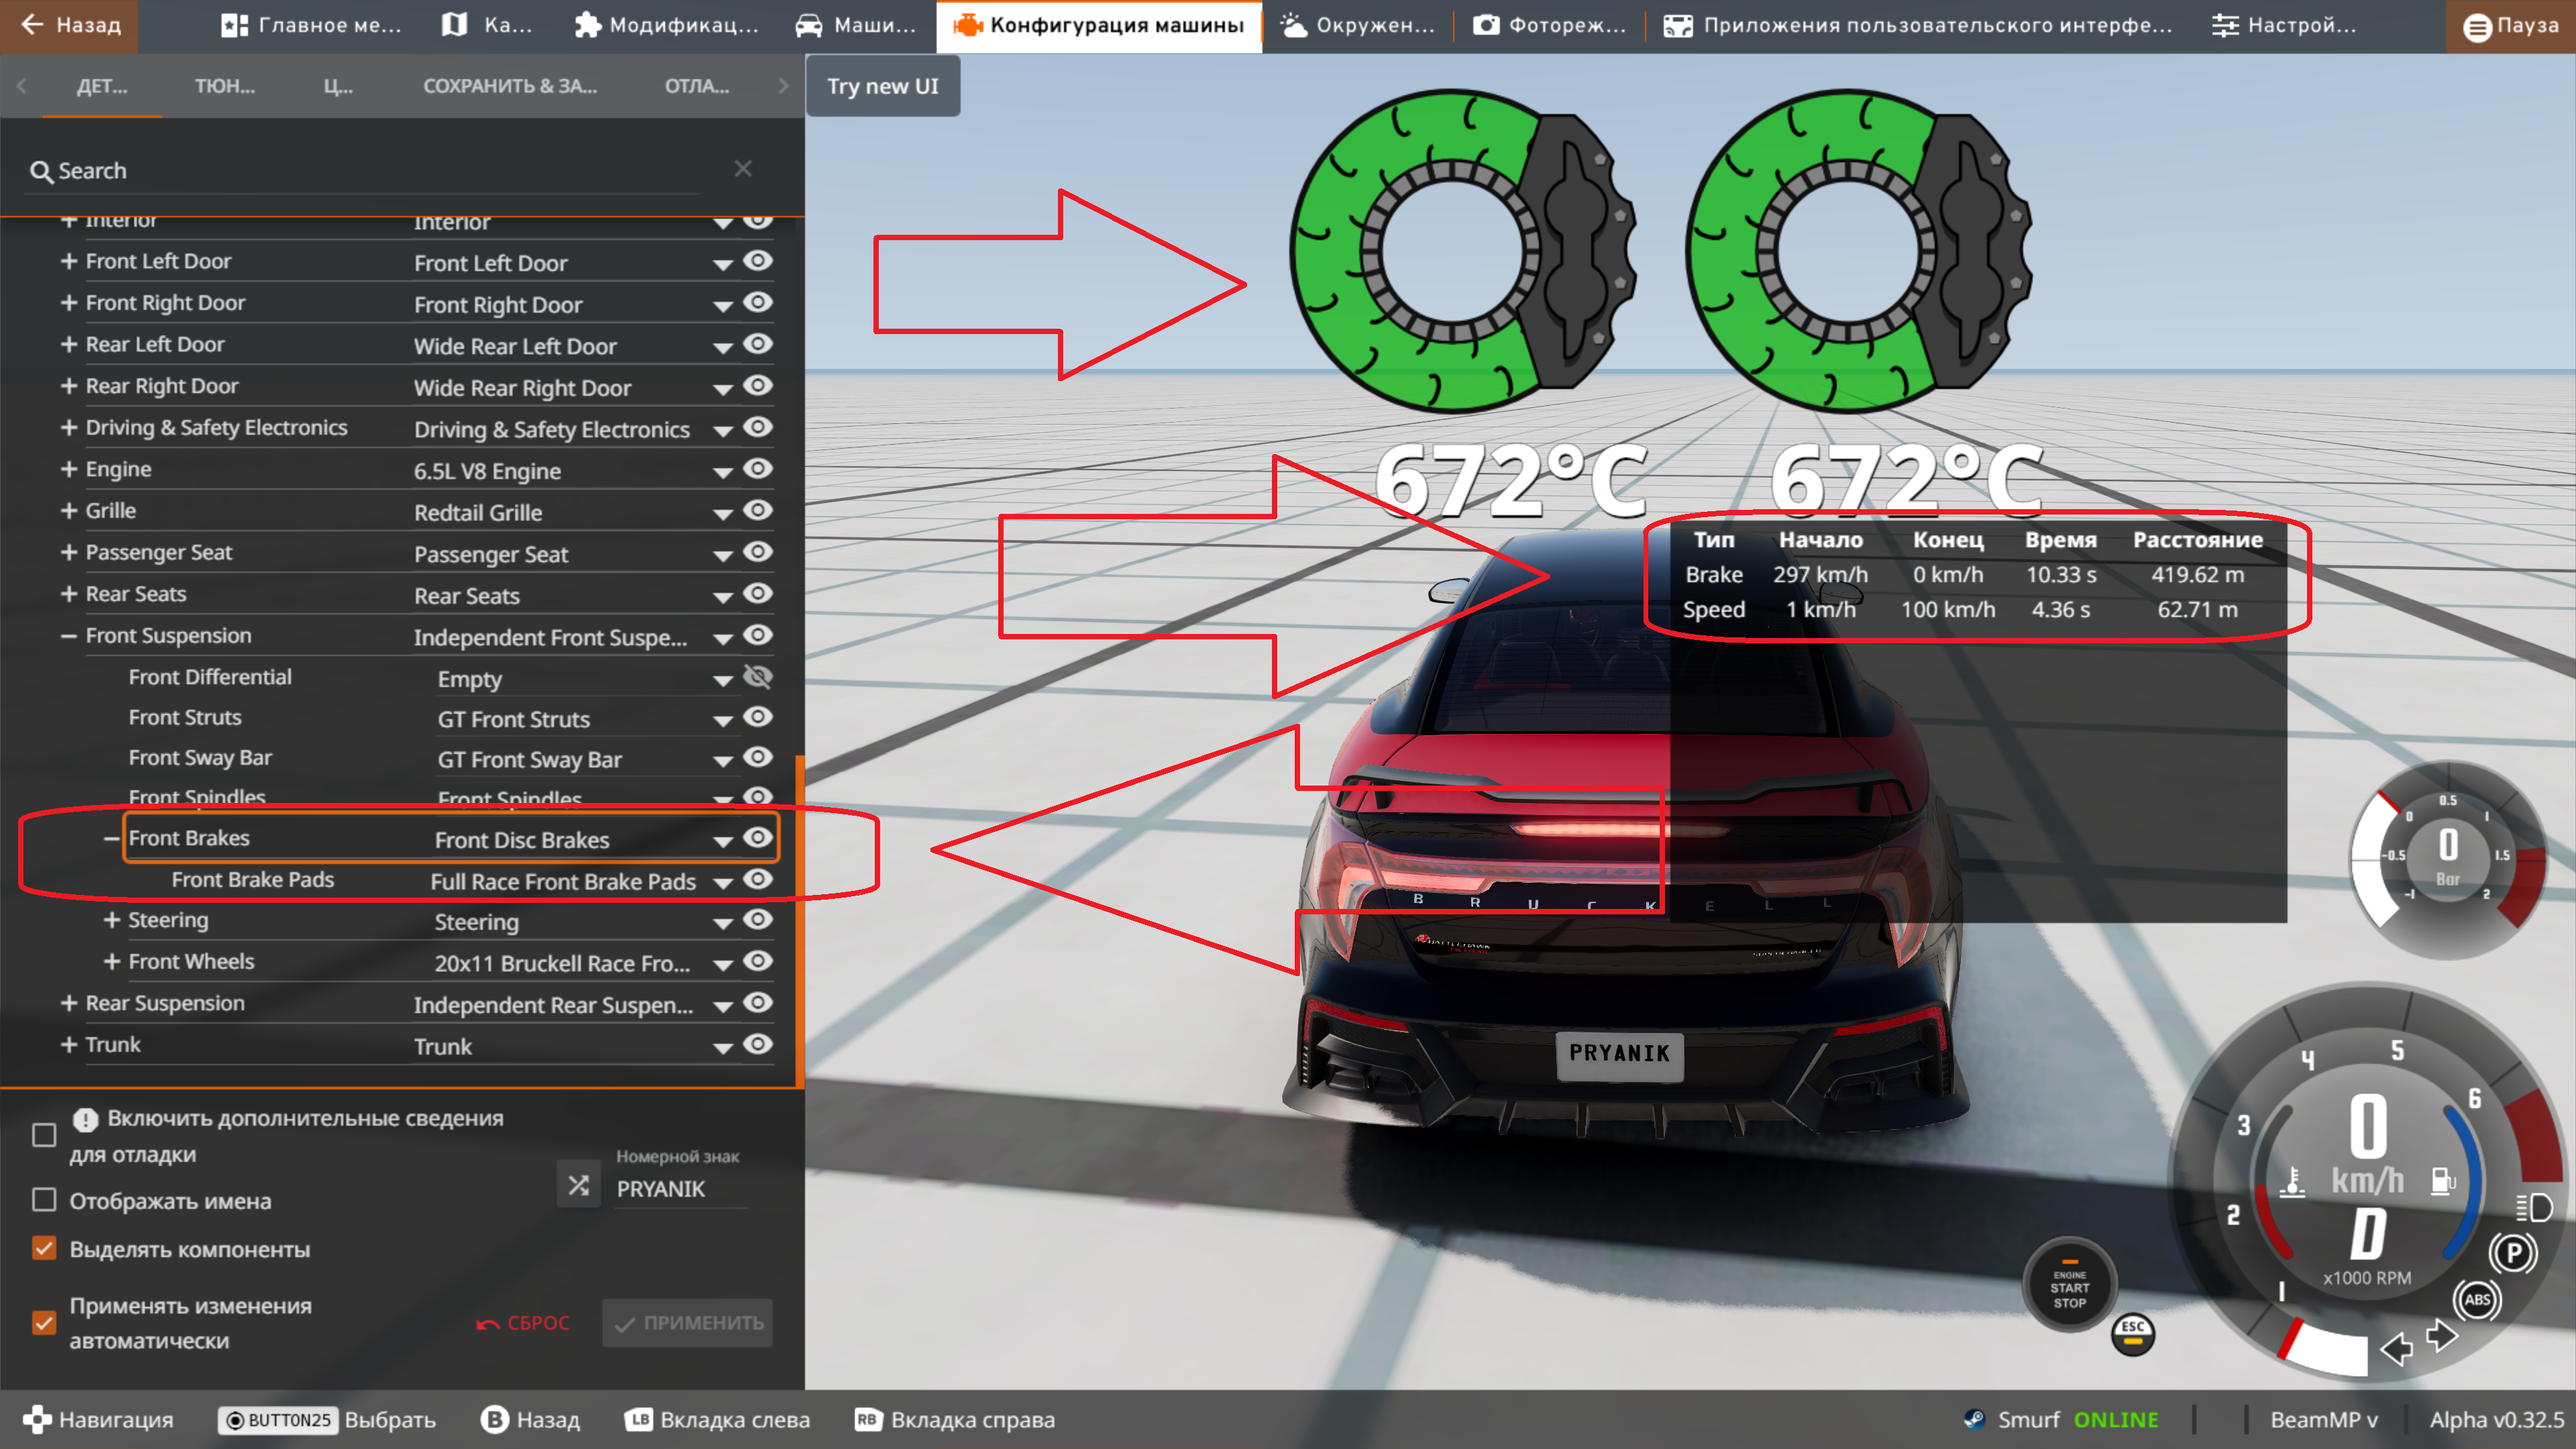
Task: Click the right turn signal arrow
Action: pos(2442,1335)
